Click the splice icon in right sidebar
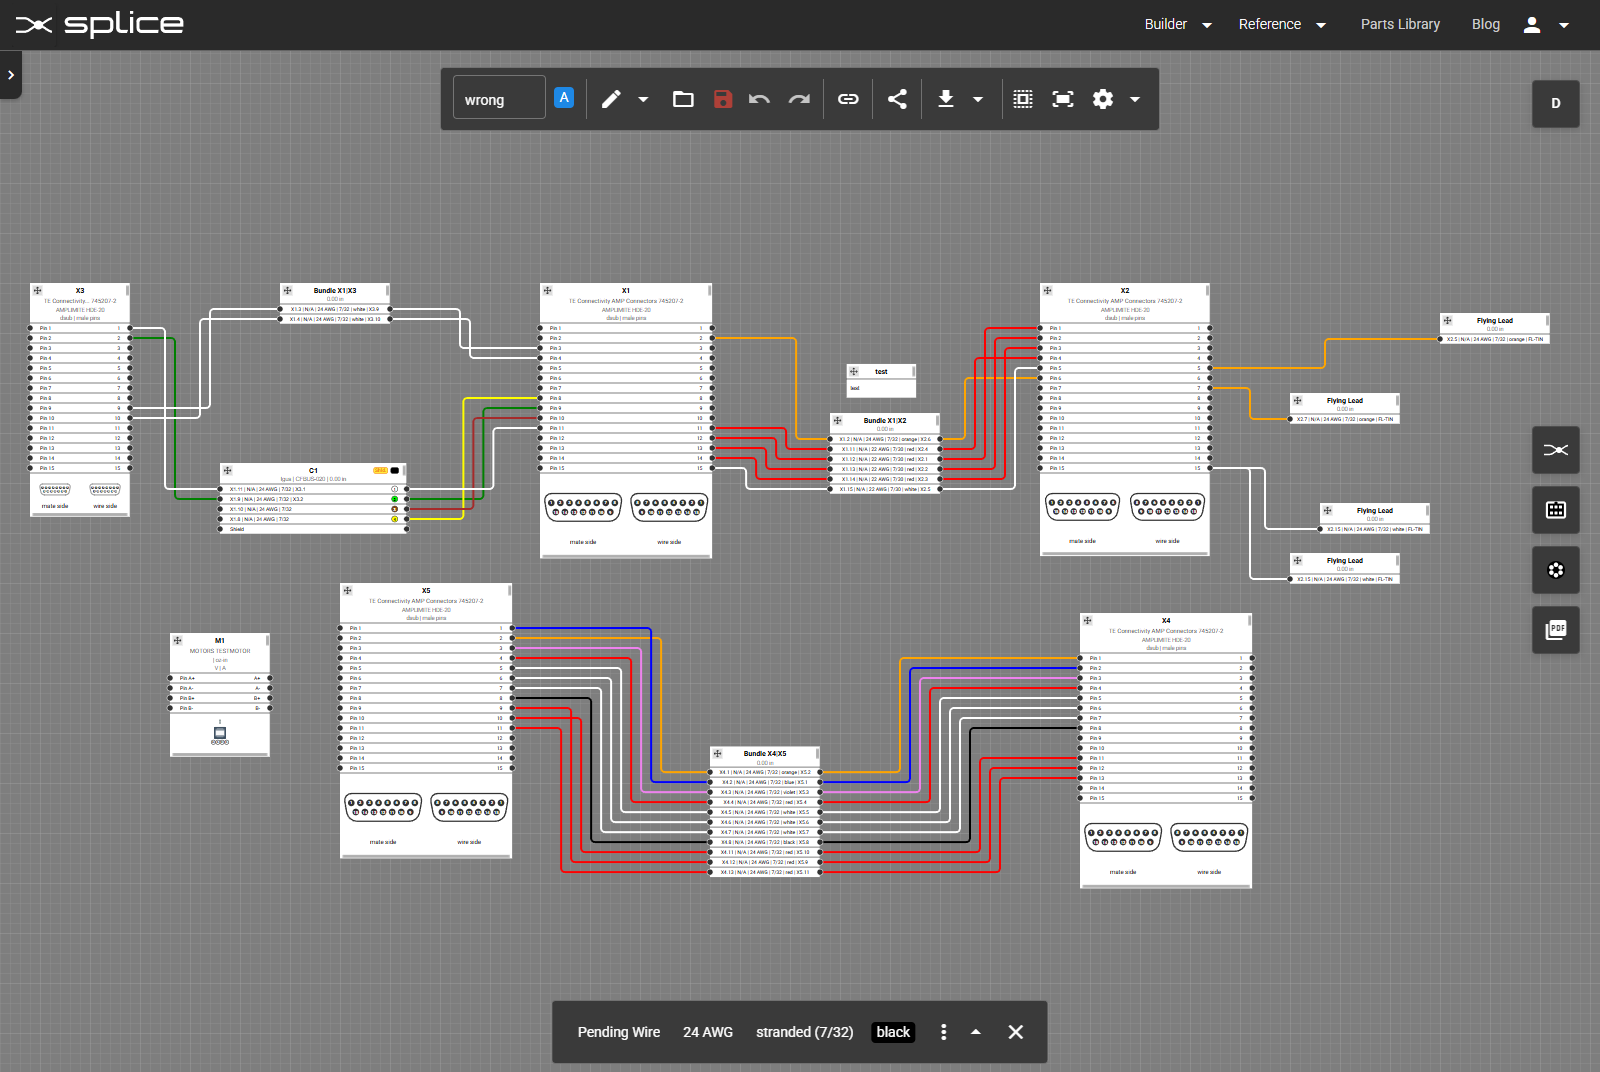This screenshot has width=1600, height=1072. click(x=1555, y=450)
